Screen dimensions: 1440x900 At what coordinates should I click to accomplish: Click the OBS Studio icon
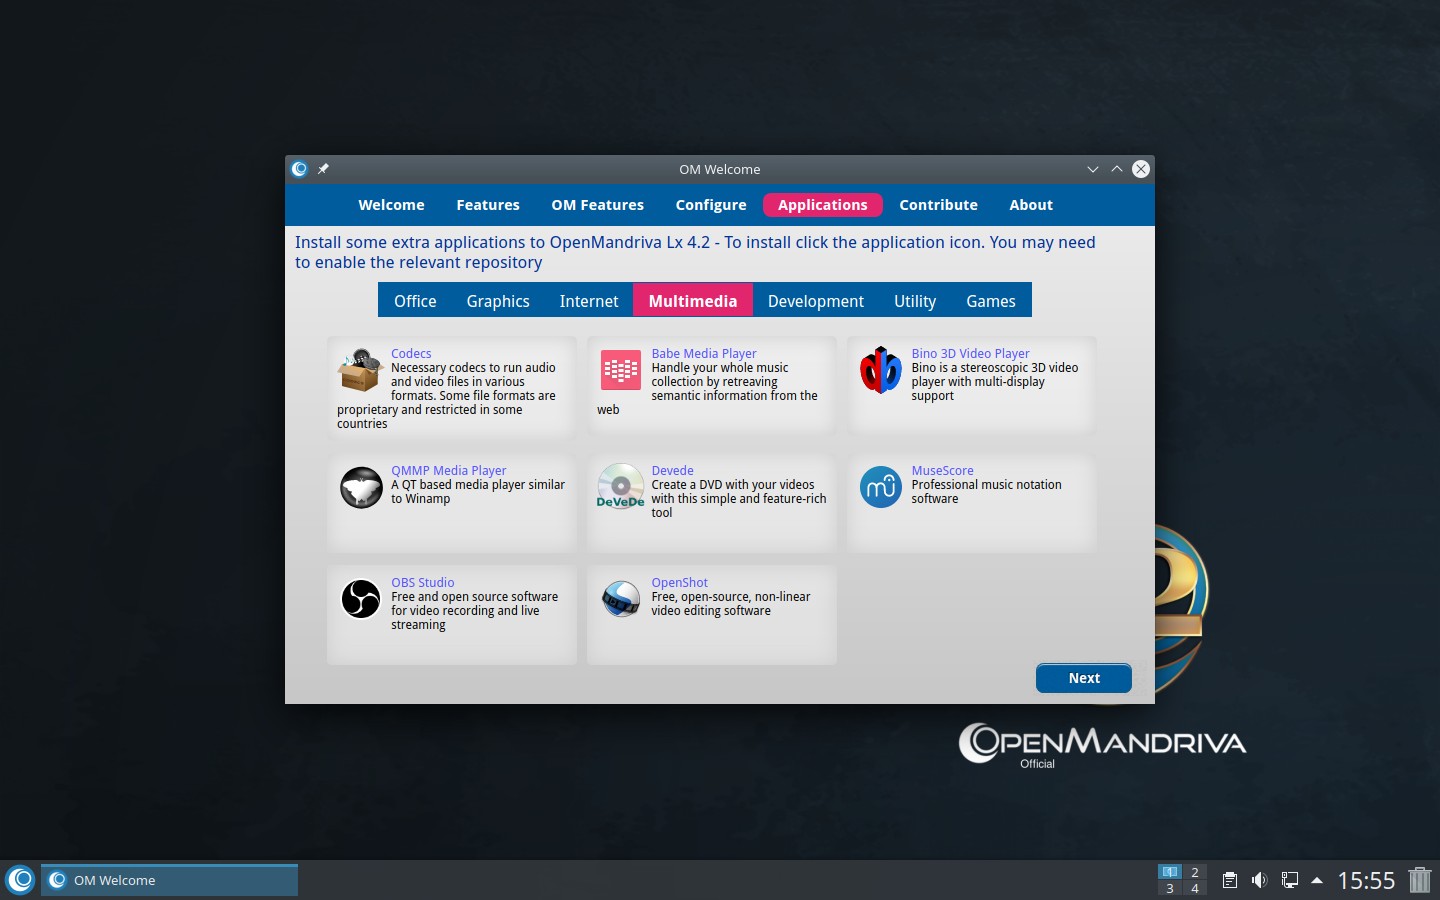pyautogui.click(x=360, y=599)
